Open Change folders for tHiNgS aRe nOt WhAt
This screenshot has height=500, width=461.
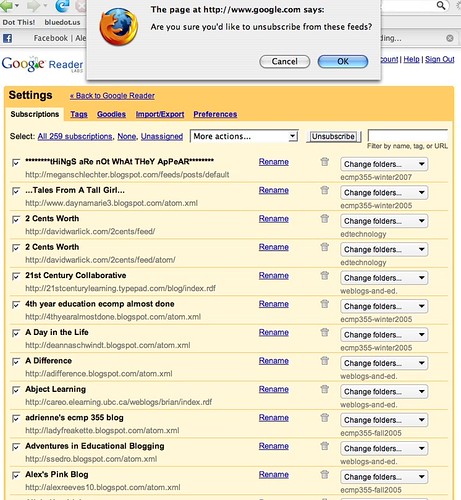[x=384, y=164]
